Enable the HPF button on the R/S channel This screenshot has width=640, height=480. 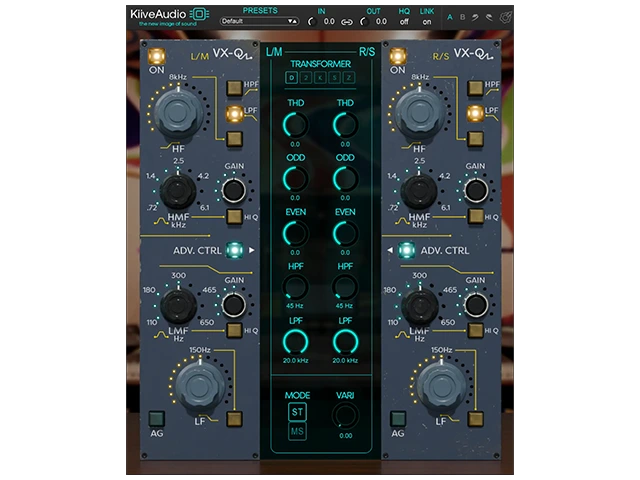pos(476,88)
